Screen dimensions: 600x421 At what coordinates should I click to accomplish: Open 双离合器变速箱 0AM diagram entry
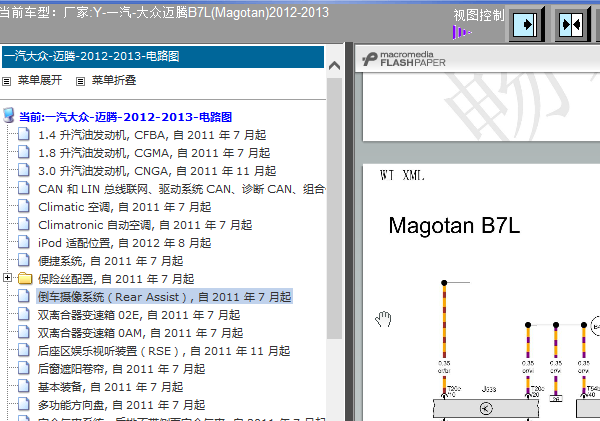pos(140,333)
